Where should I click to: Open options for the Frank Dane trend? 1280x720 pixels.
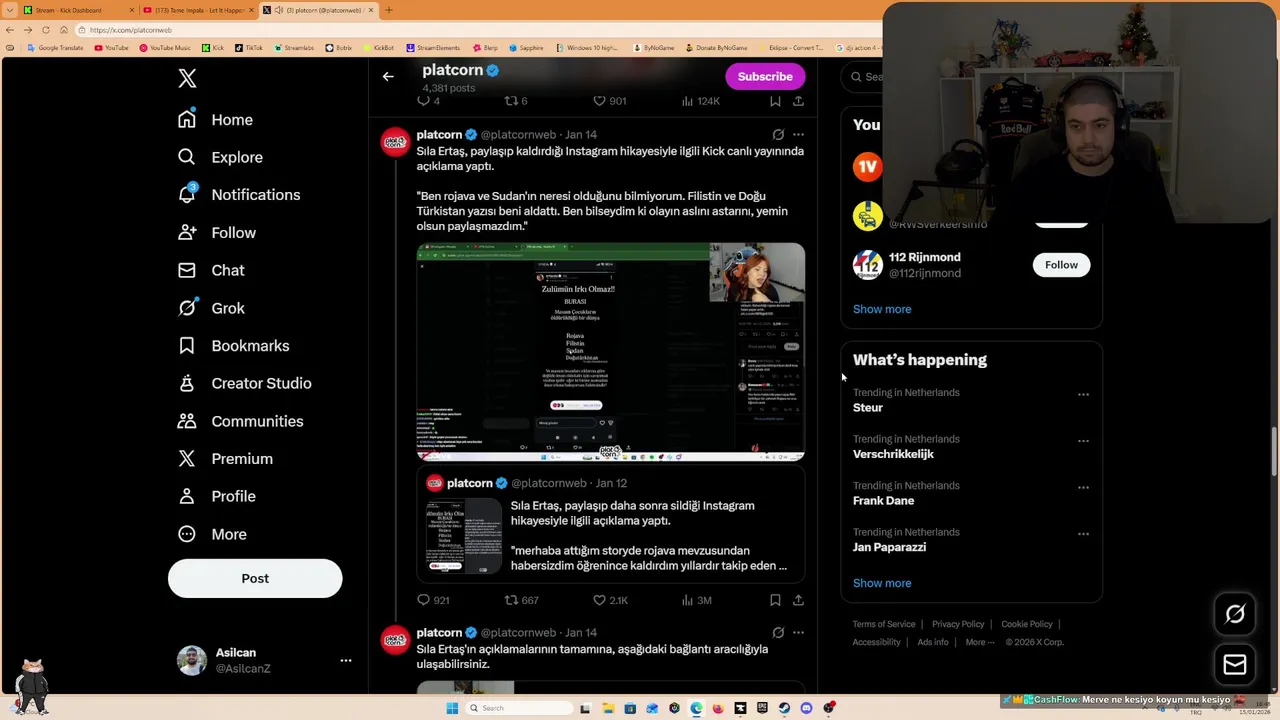point(1083,487)
